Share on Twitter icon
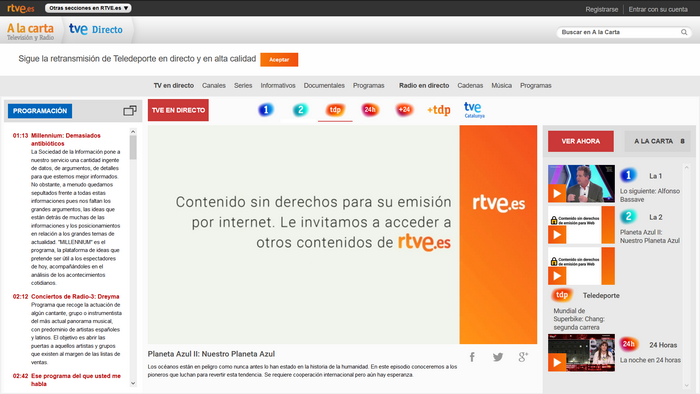 point(498,357)
